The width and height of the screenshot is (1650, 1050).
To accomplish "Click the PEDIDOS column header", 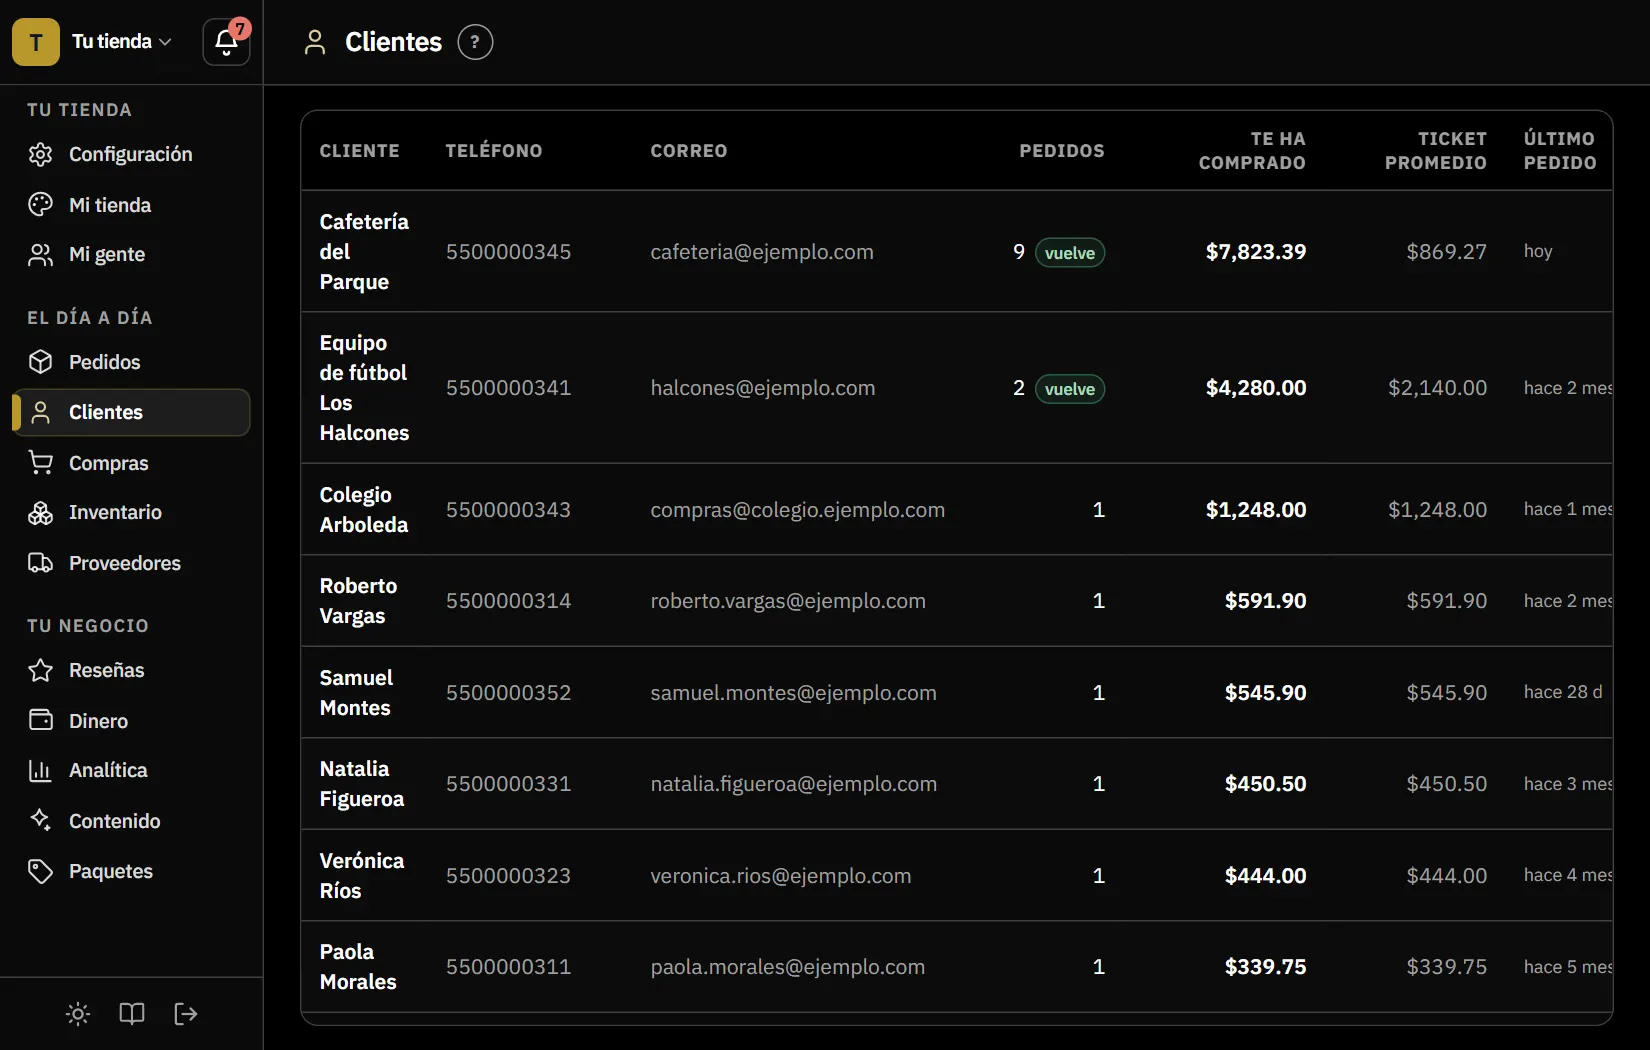I will point(1062,151).
